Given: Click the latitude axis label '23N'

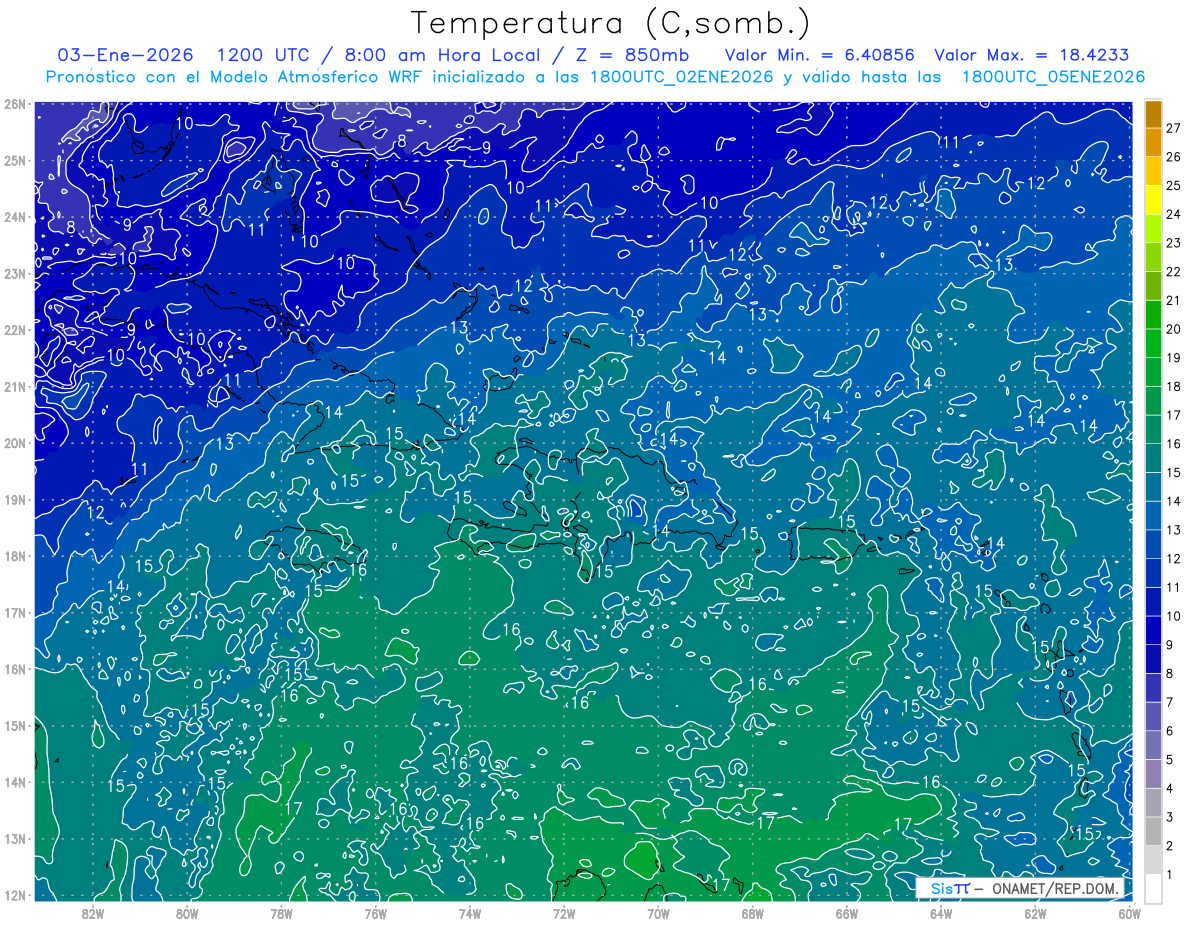Looking at the screenshot, I should [x=15, y=274].
